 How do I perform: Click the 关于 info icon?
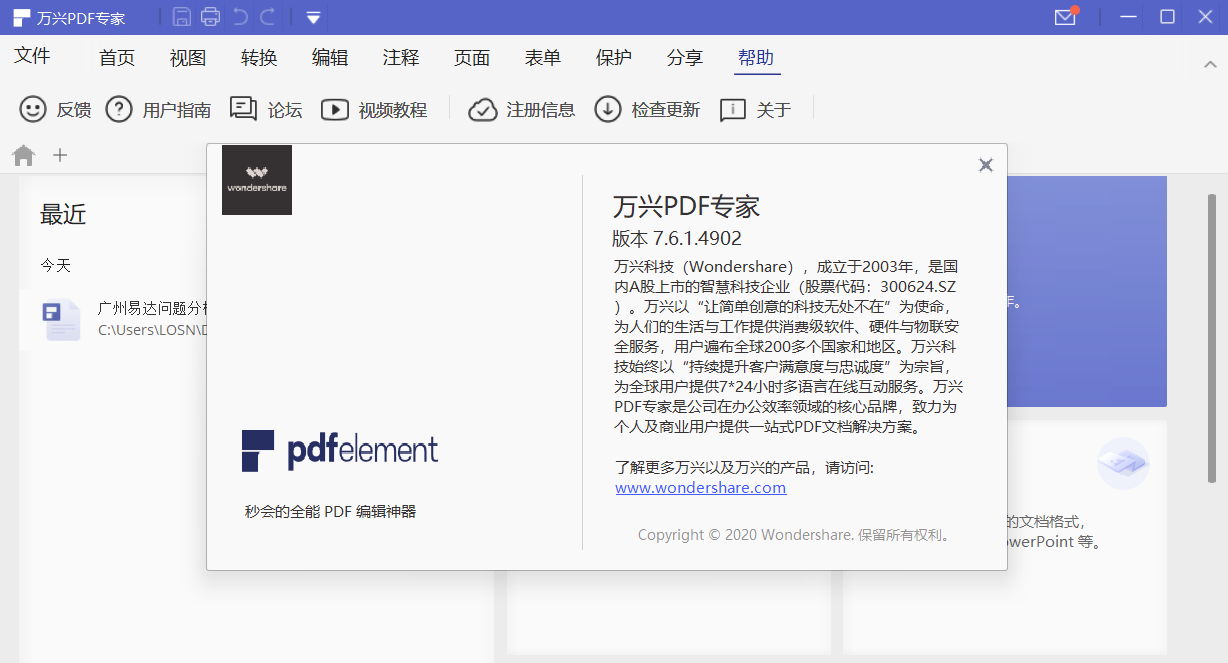pos(733,110)
